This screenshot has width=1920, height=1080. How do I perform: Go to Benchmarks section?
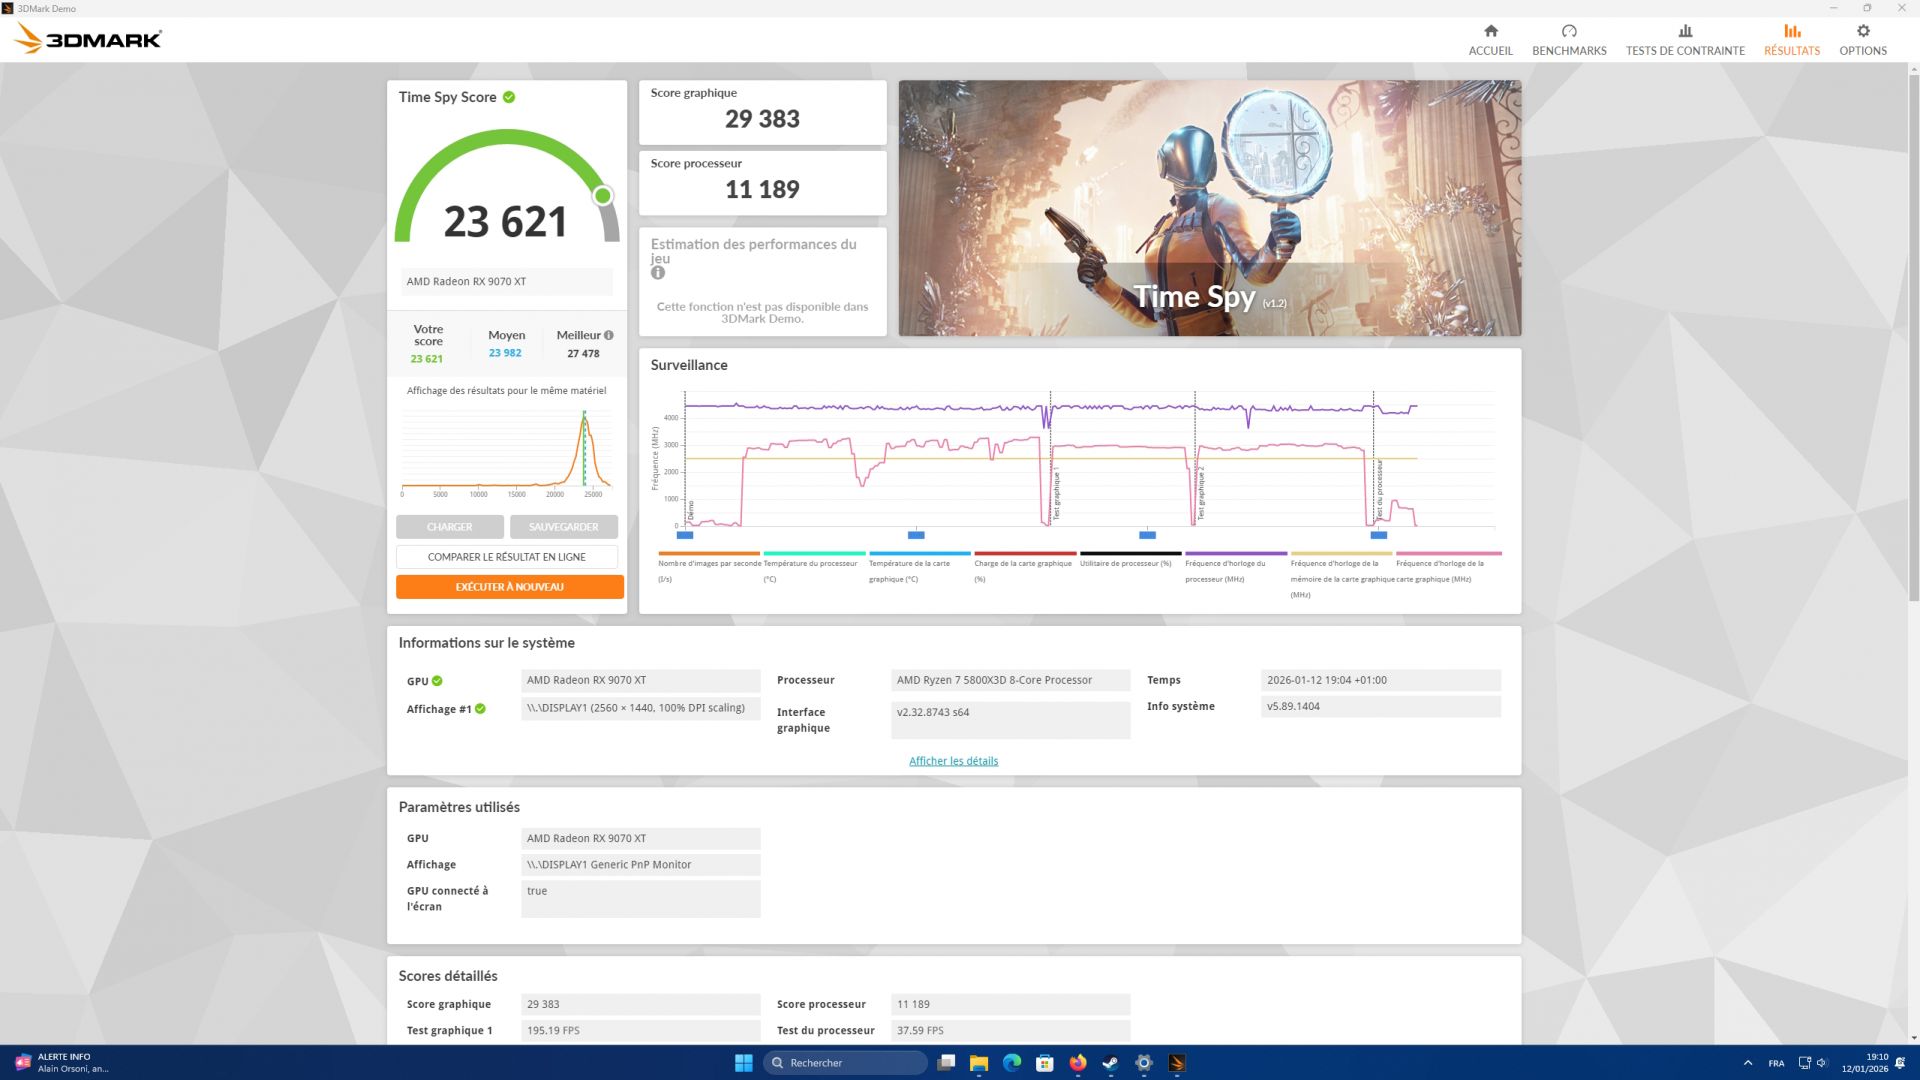tap(1569, 39)
